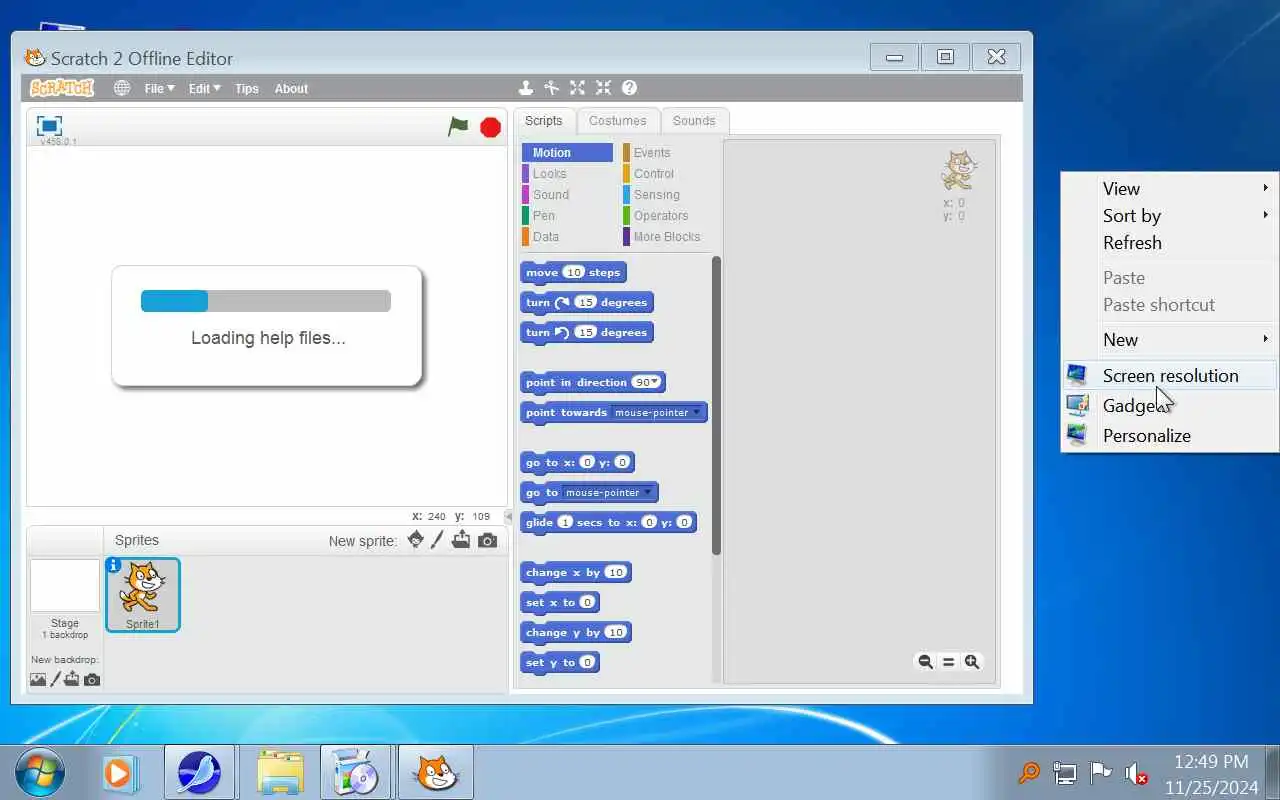Image resolution: width=1280 pixels, height=800 pixels.
Task: Click degrees value in turn clockwise block
Action: tap(586, 302)
